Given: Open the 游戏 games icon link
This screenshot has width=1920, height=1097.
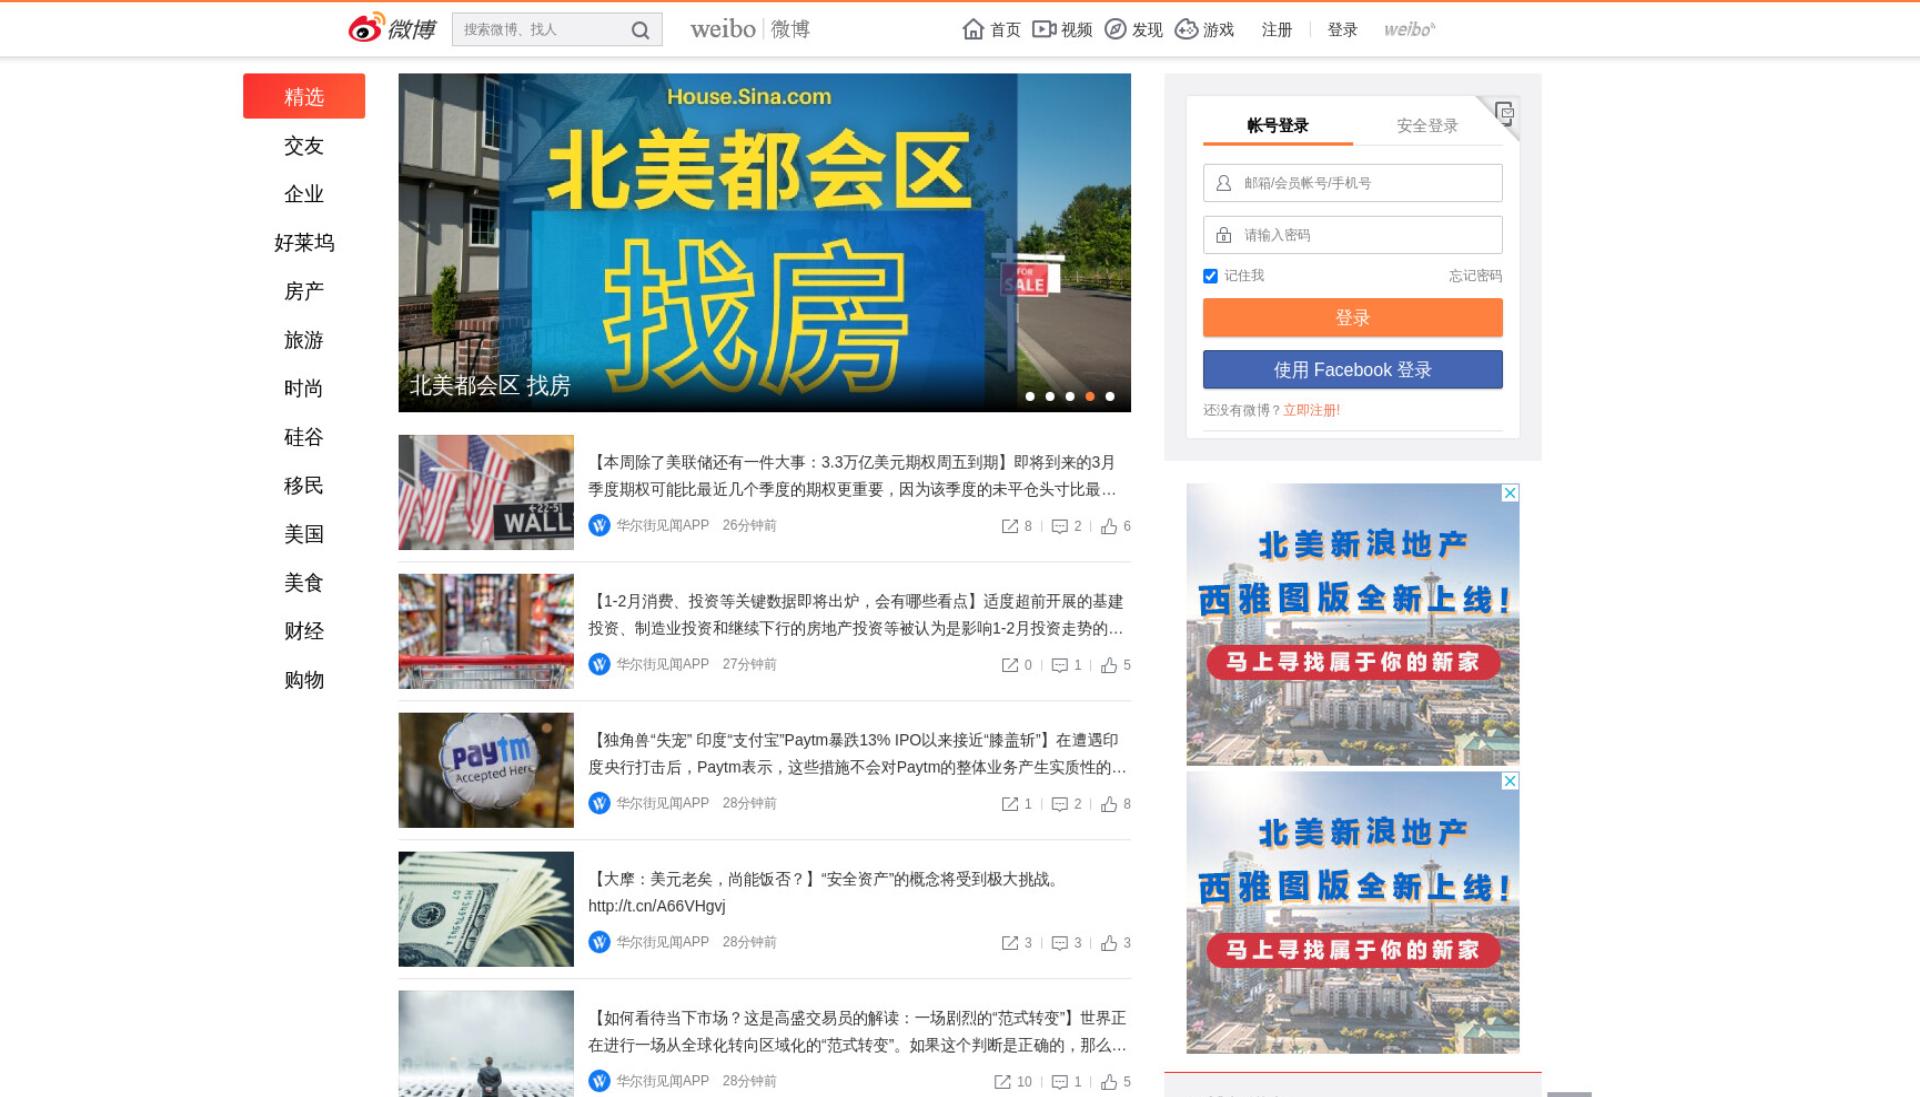Looking at the screenshot, I should tap(1204, 30).
